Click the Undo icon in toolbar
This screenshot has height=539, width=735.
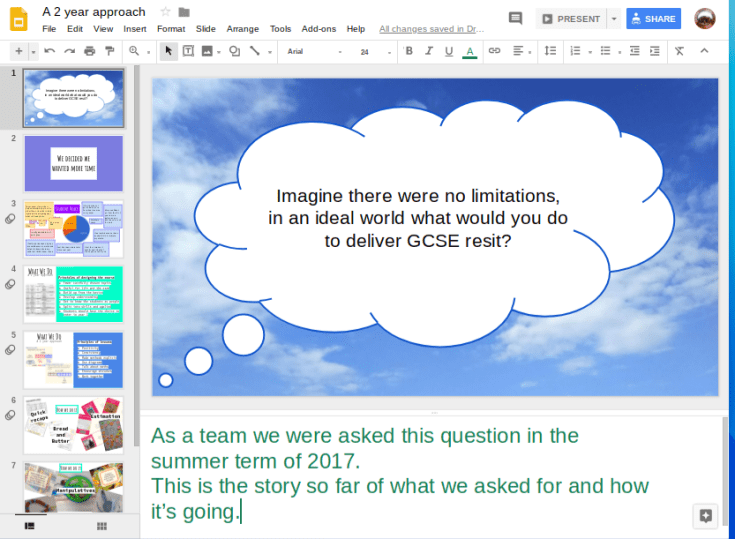[49, 51]
